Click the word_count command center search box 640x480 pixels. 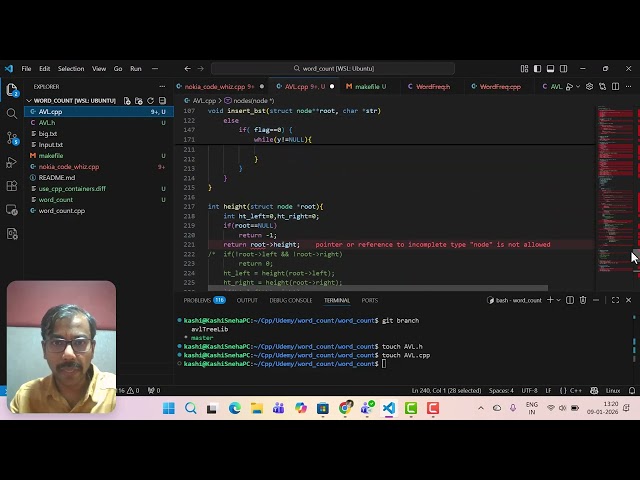pyautogui.click(x=333, y=69)
